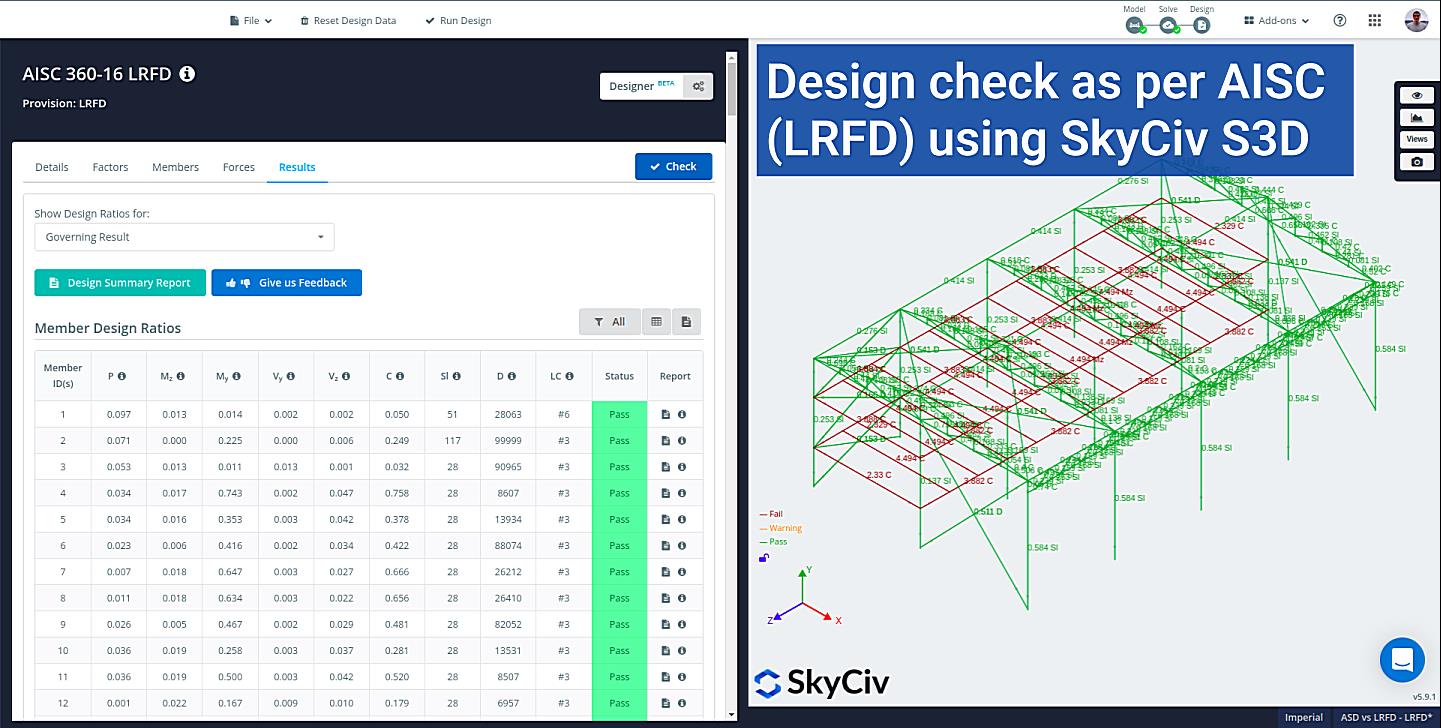Switch to the Factors tab
1441x728 pixels.
110,167
